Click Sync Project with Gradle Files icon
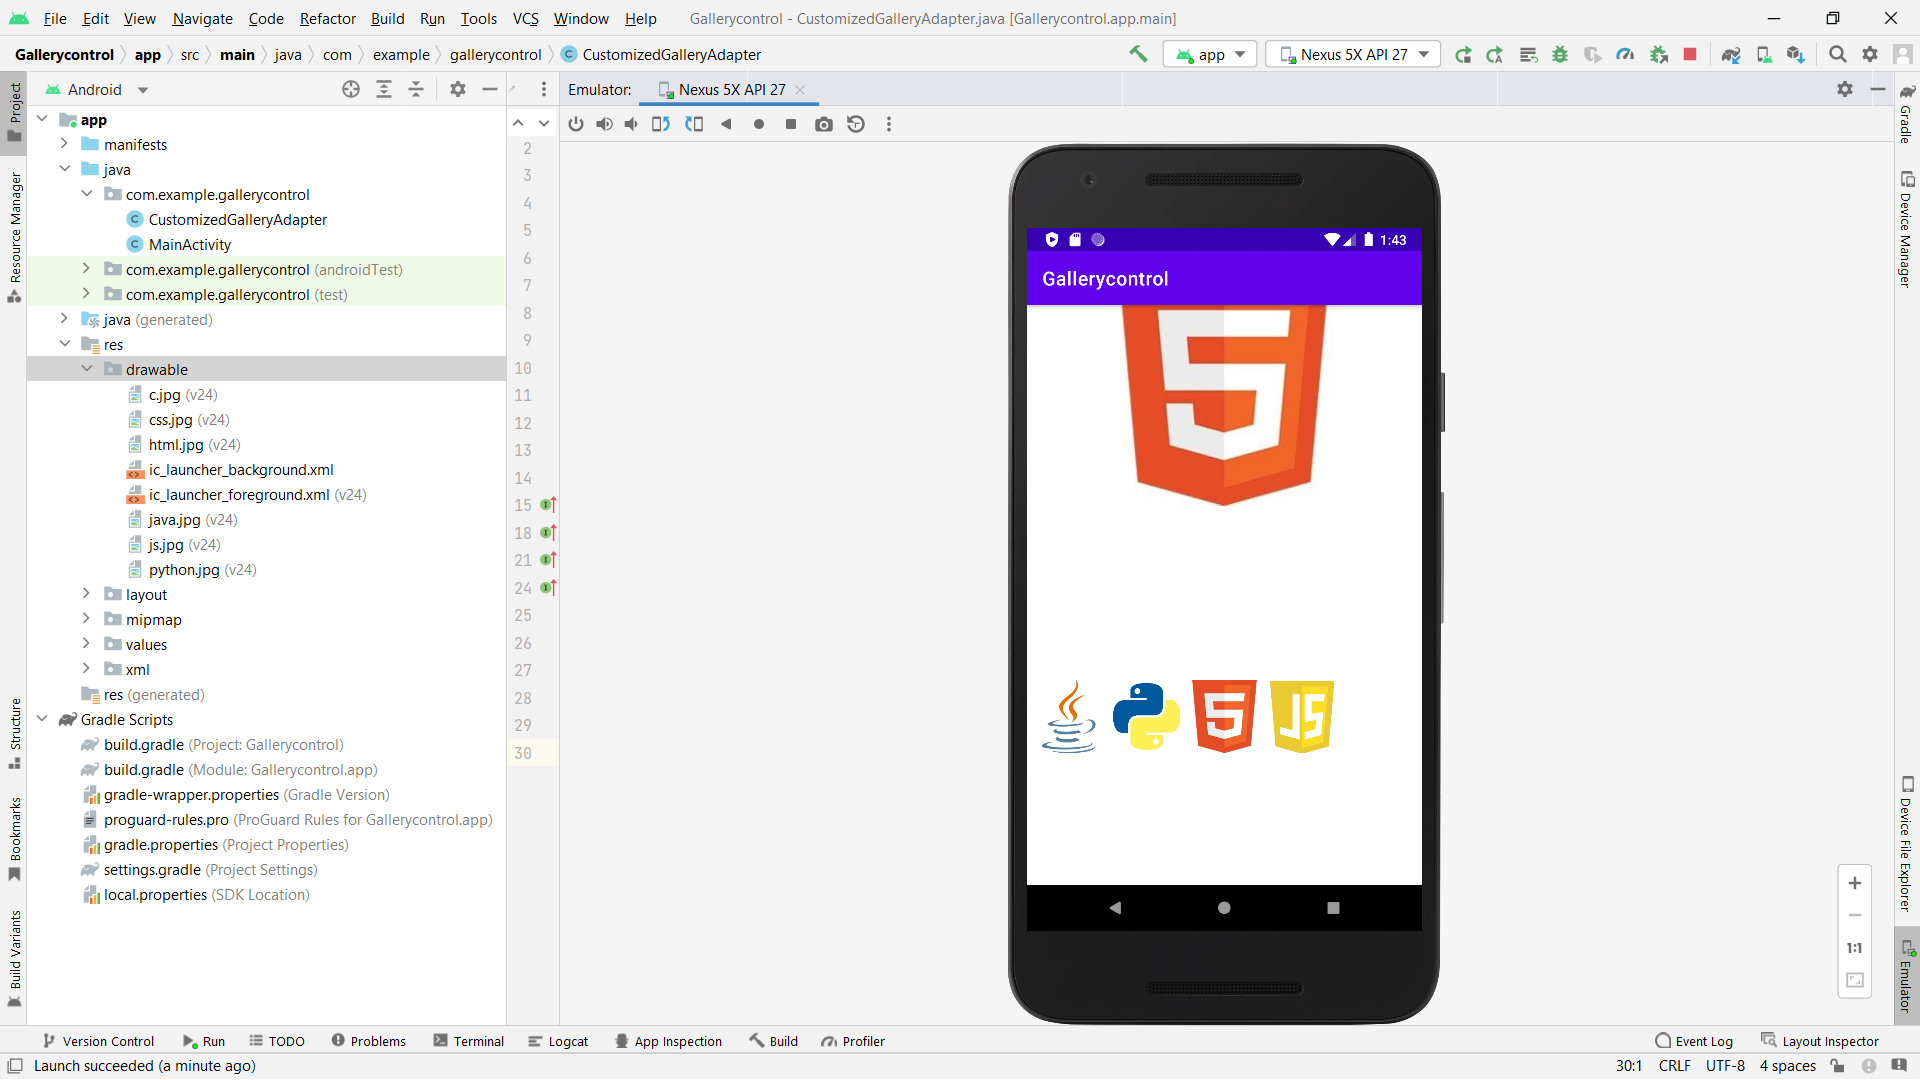Viewport: 1920px width, 1080px height. coord(1731,55)
